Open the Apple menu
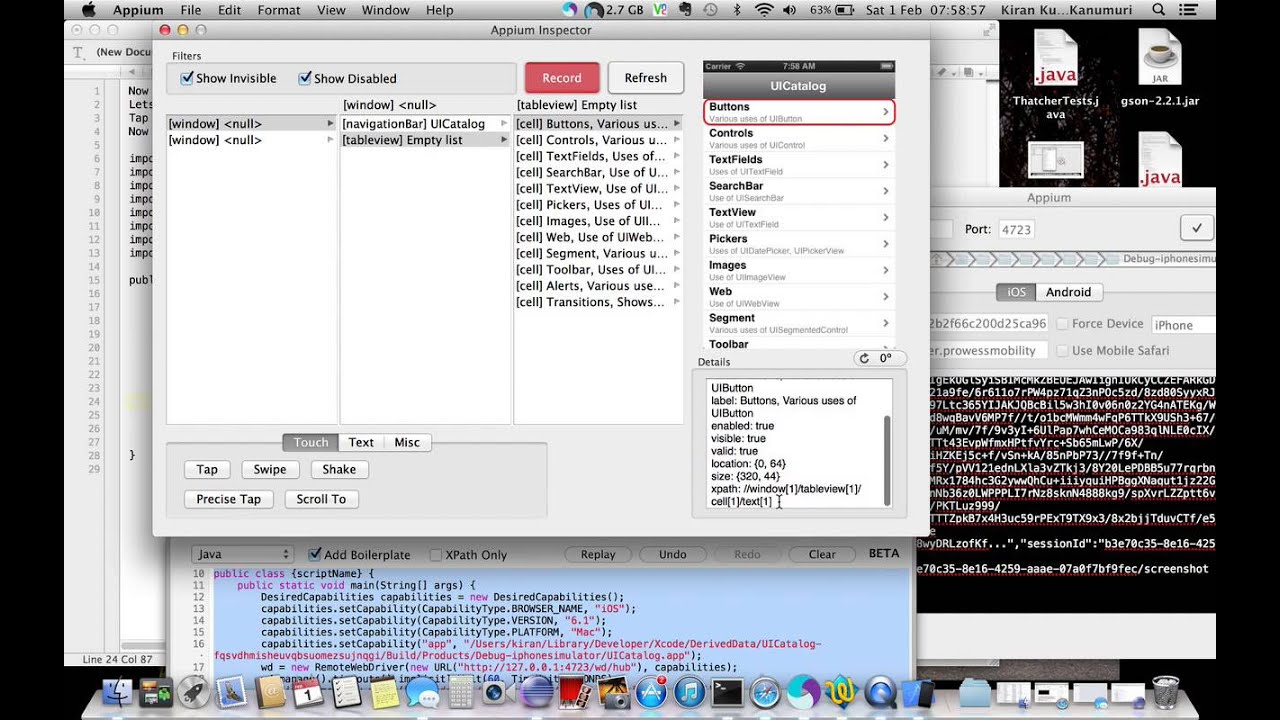This screenshot has width=1280, height=720. click(x=88, y=10)
